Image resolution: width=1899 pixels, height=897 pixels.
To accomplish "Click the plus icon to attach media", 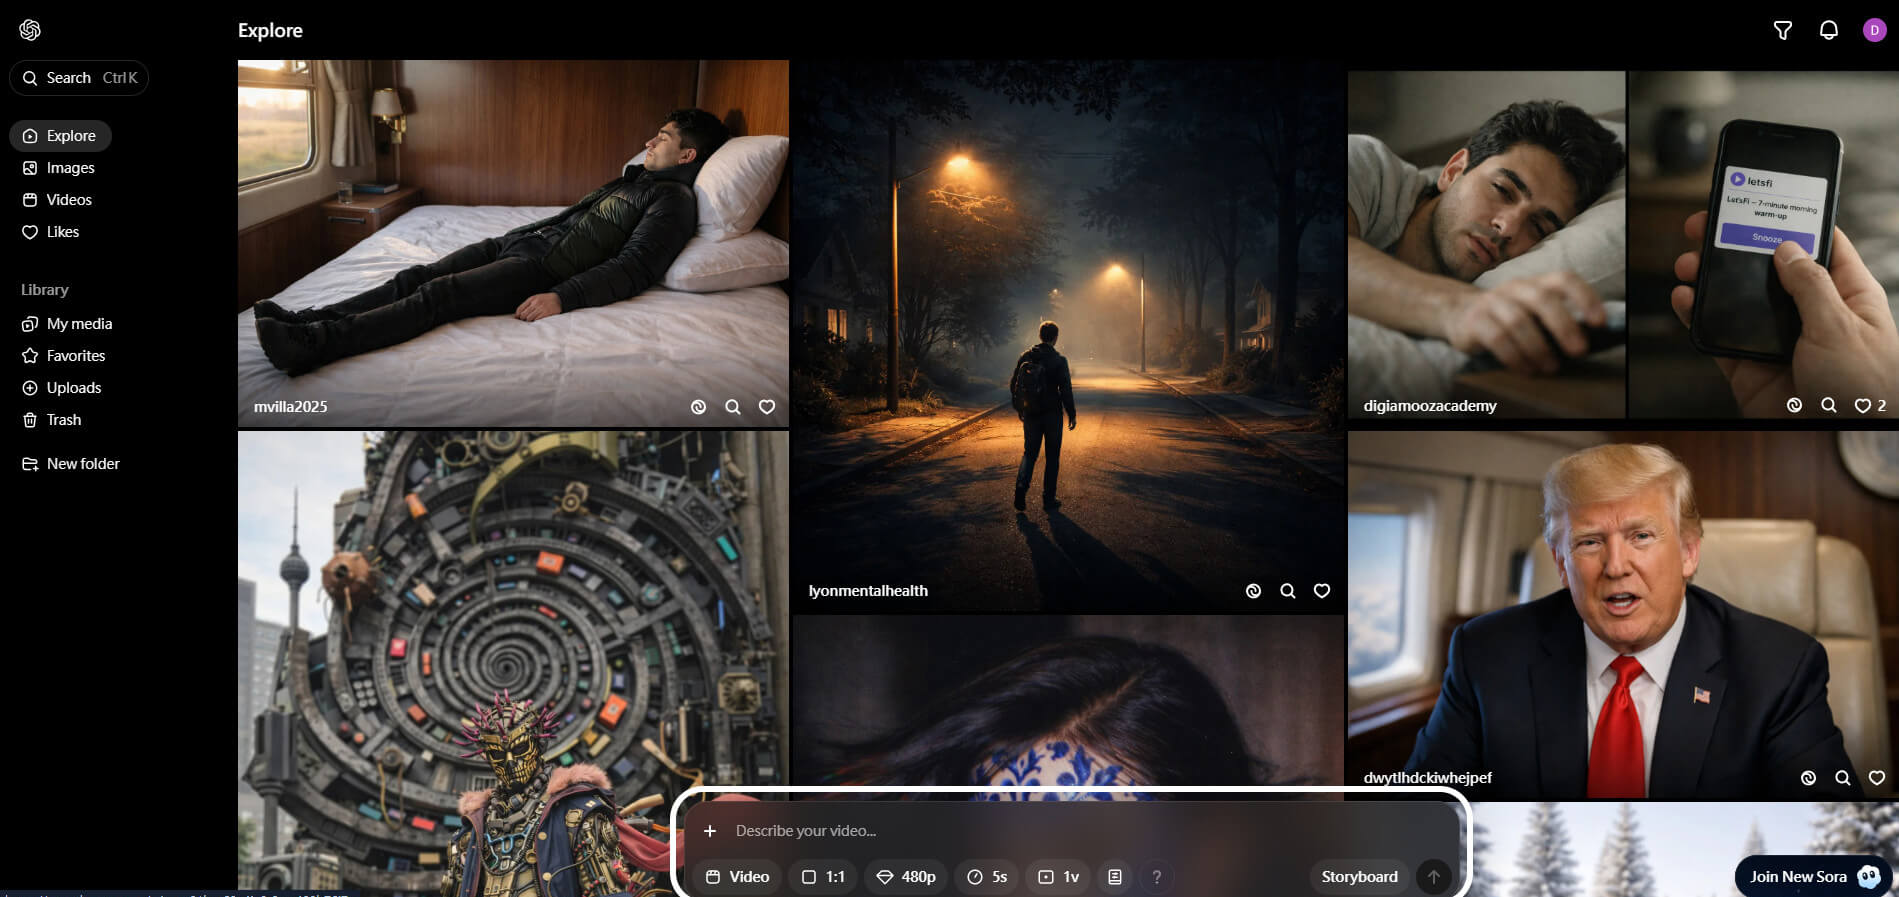I will point(710,831).
